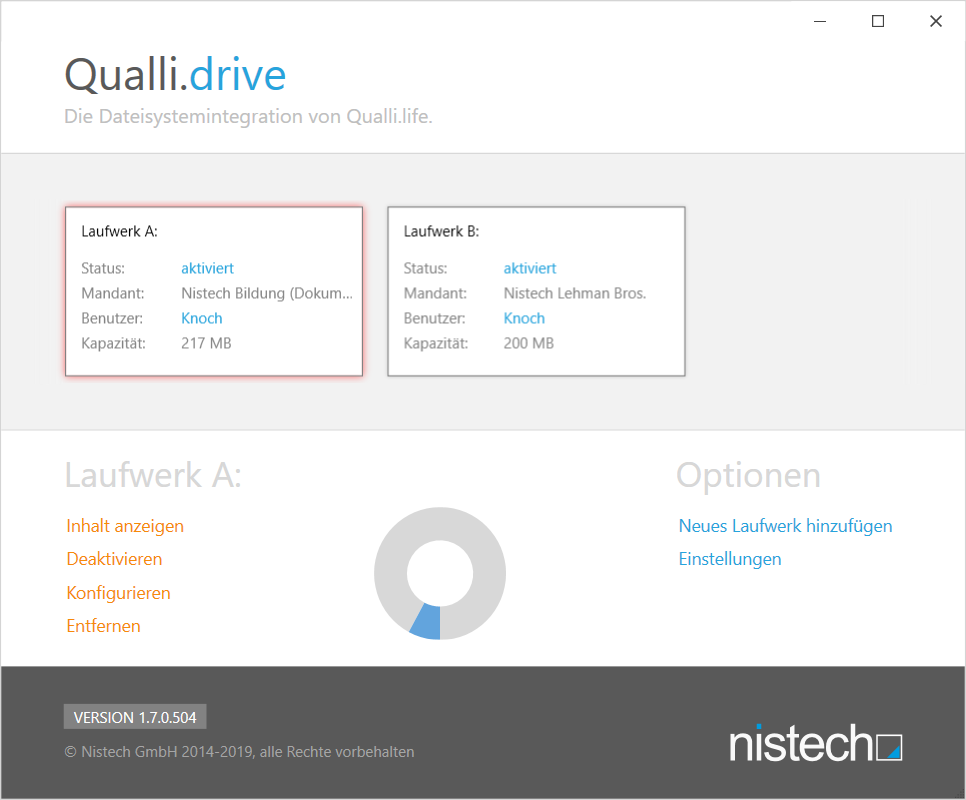Select the Laufwerk A drive card
The height and width of the screenshot is (800, 966).
click(x=214, y=291)
